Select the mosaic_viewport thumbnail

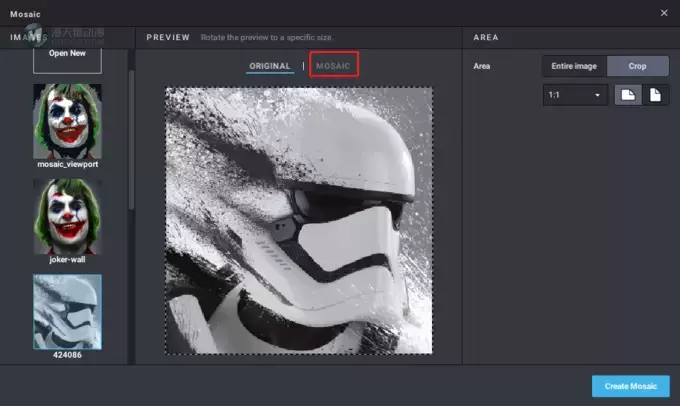click(x=67, y=121)
